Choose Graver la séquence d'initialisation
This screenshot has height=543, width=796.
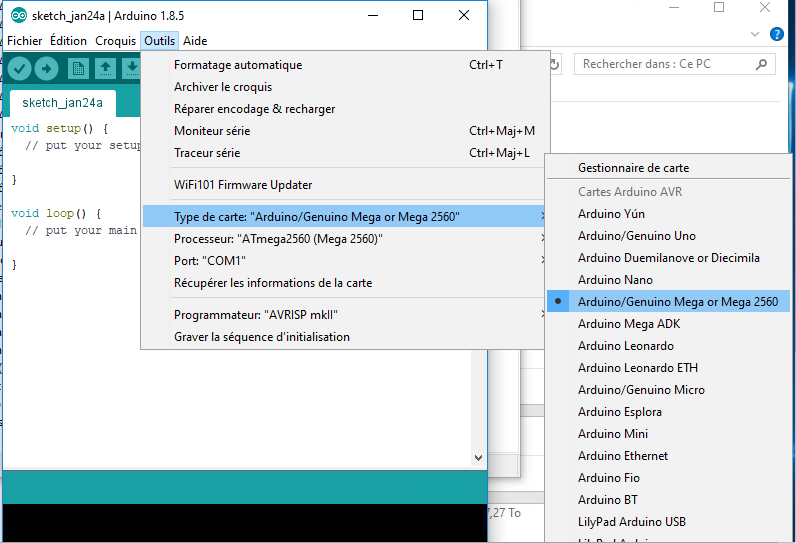pos(343,337)
